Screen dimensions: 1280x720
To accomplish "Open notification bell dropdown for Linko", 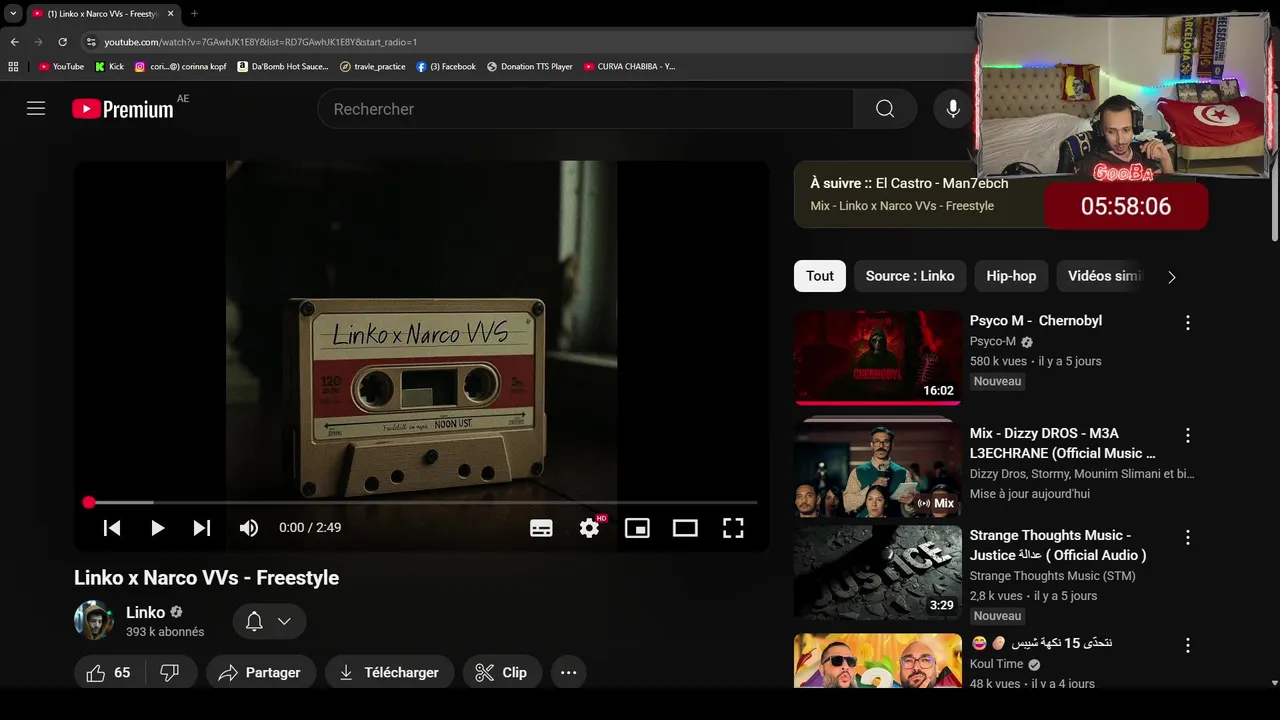I will [269, 621].
